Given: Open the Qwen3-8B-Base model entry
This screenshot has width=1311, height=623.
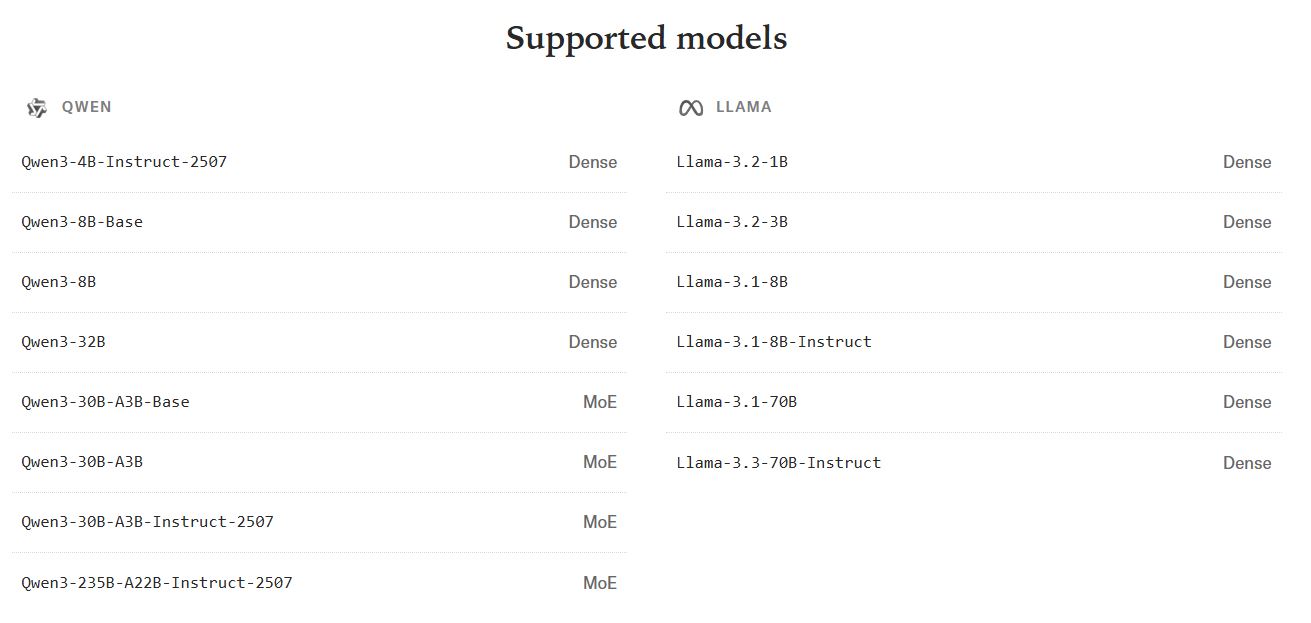Looking at the screenshot, I should point(82,222).
